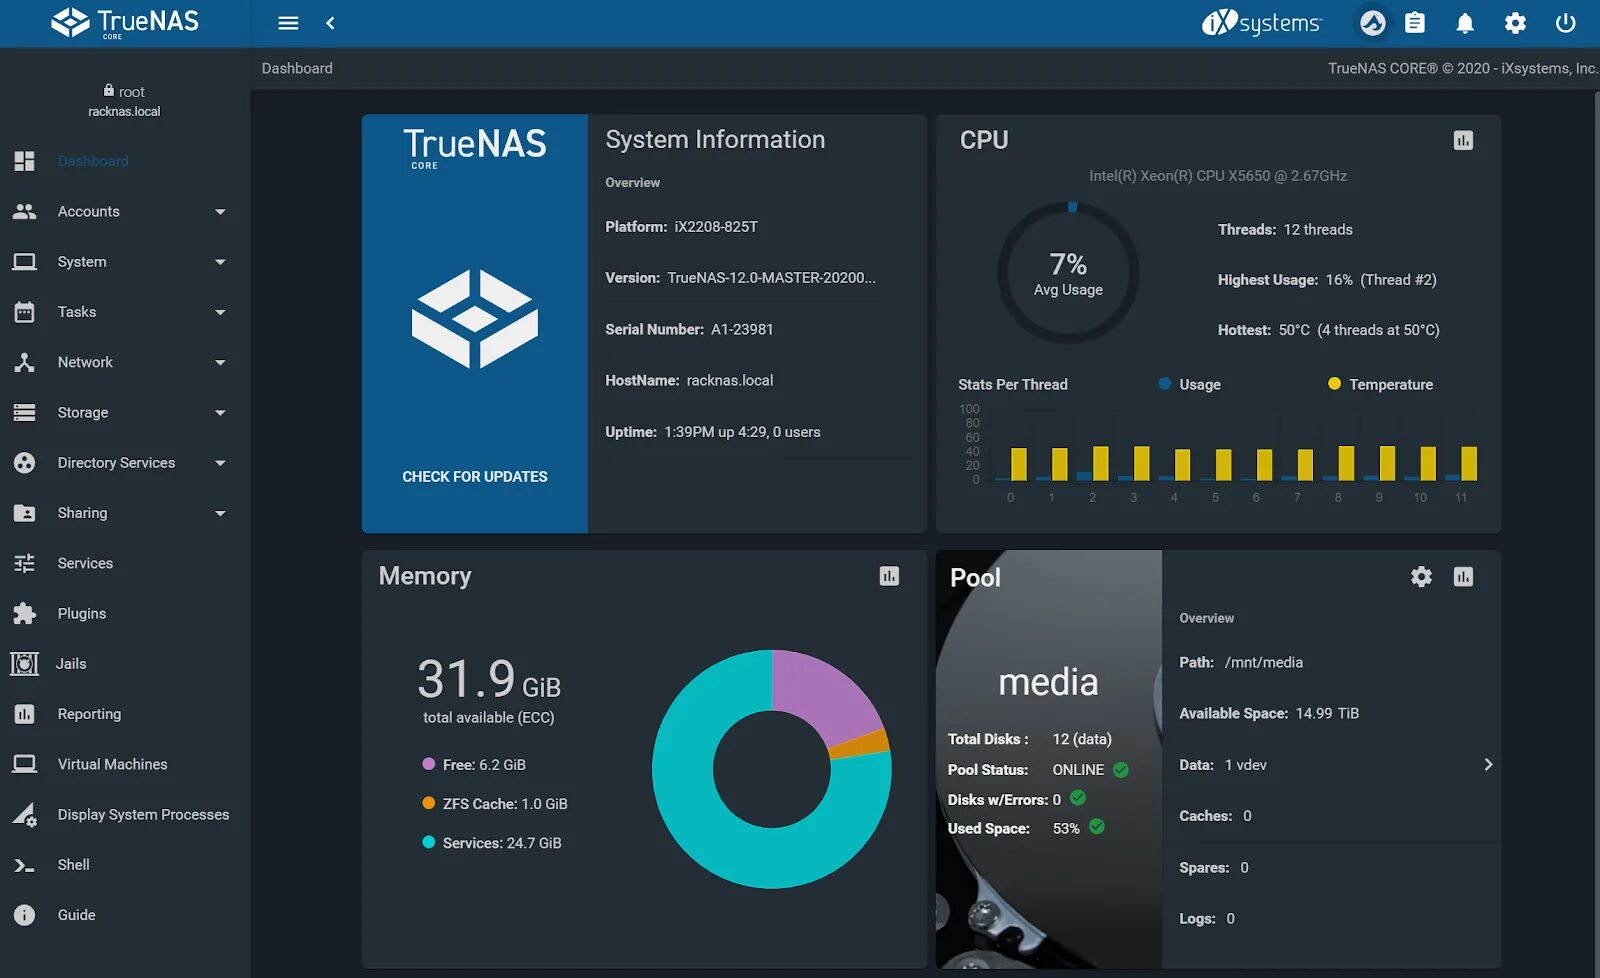Click the Guide info icon
Image resolution: width=1600 pixels, height=978 pixels.
(x=25, y=915)
